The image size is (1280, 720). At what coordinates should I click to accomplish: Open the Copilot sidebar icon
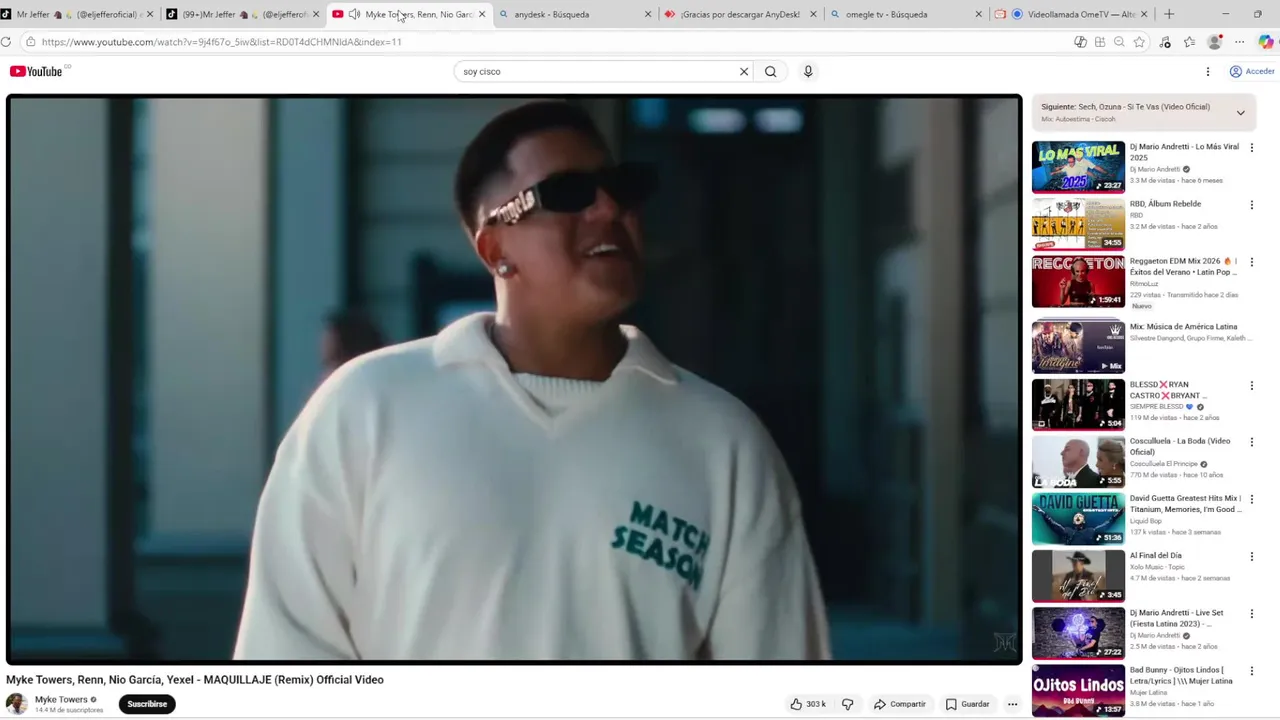coord(1266,42)
